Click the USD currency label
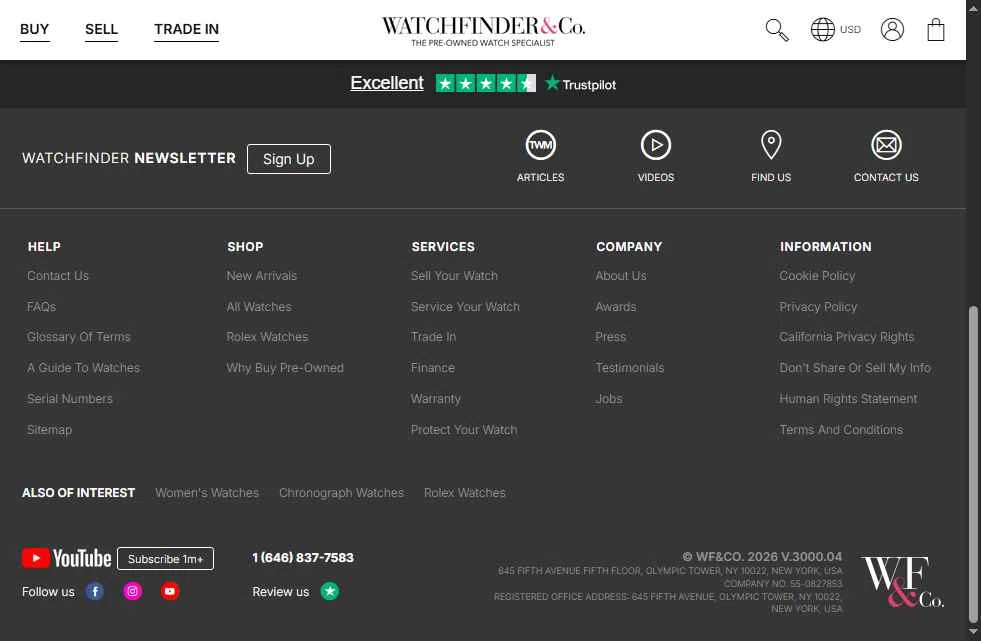The width and height of the screenshot is (981, 641). coord(850,29)
